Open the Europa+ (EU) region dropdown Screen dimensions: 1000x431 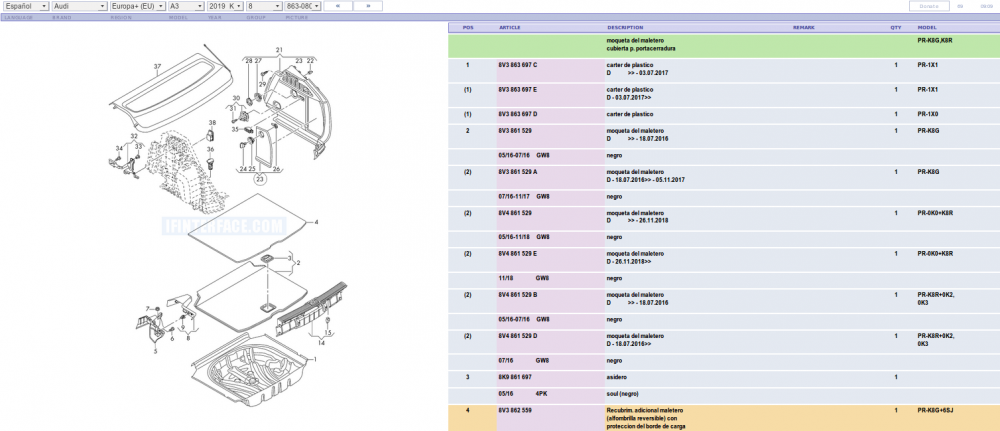(138, 6)
